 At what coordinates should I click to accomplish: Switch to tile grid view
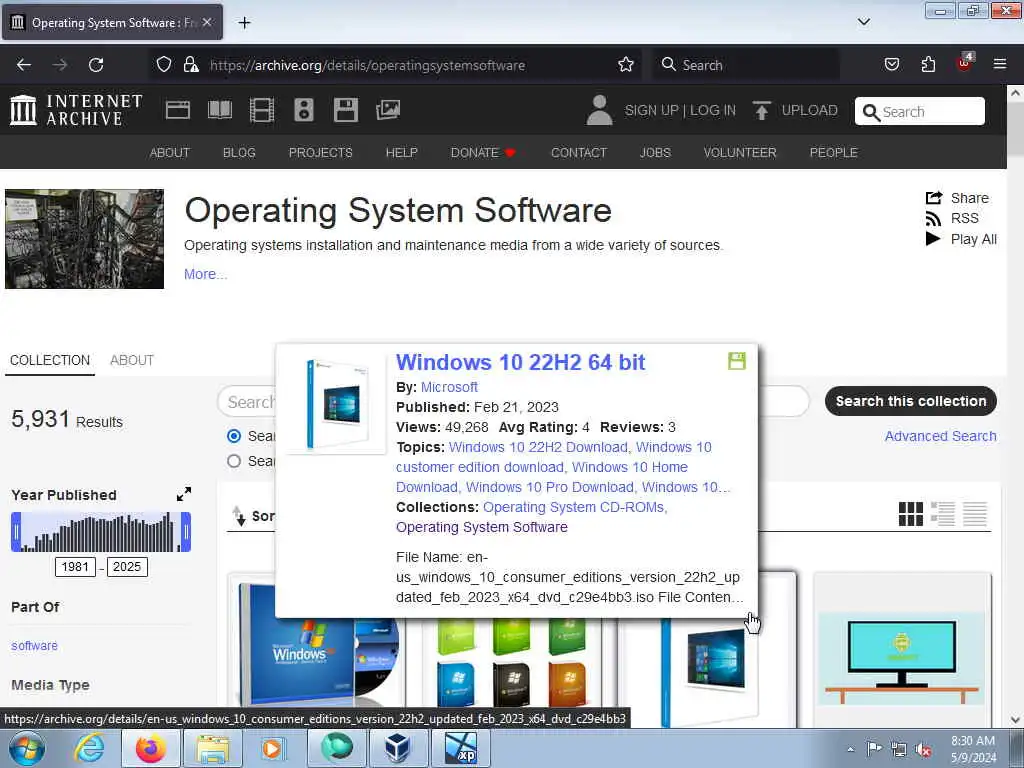(910, 514)
